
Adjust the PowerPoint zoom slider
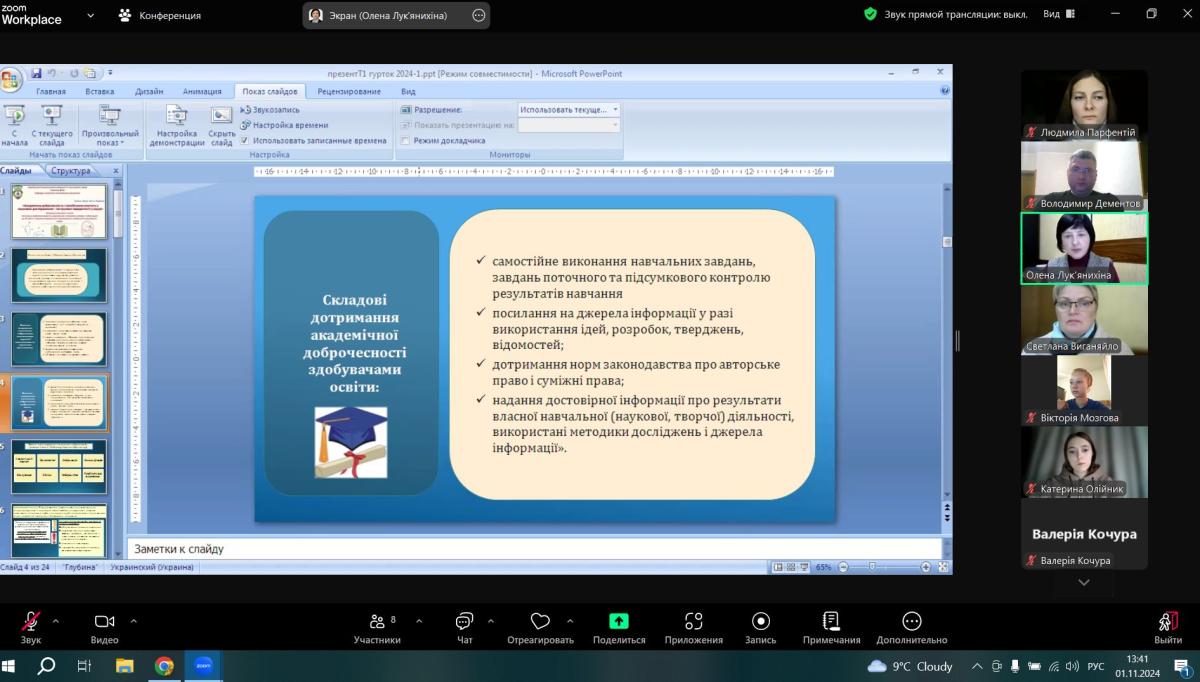[872, 567]
